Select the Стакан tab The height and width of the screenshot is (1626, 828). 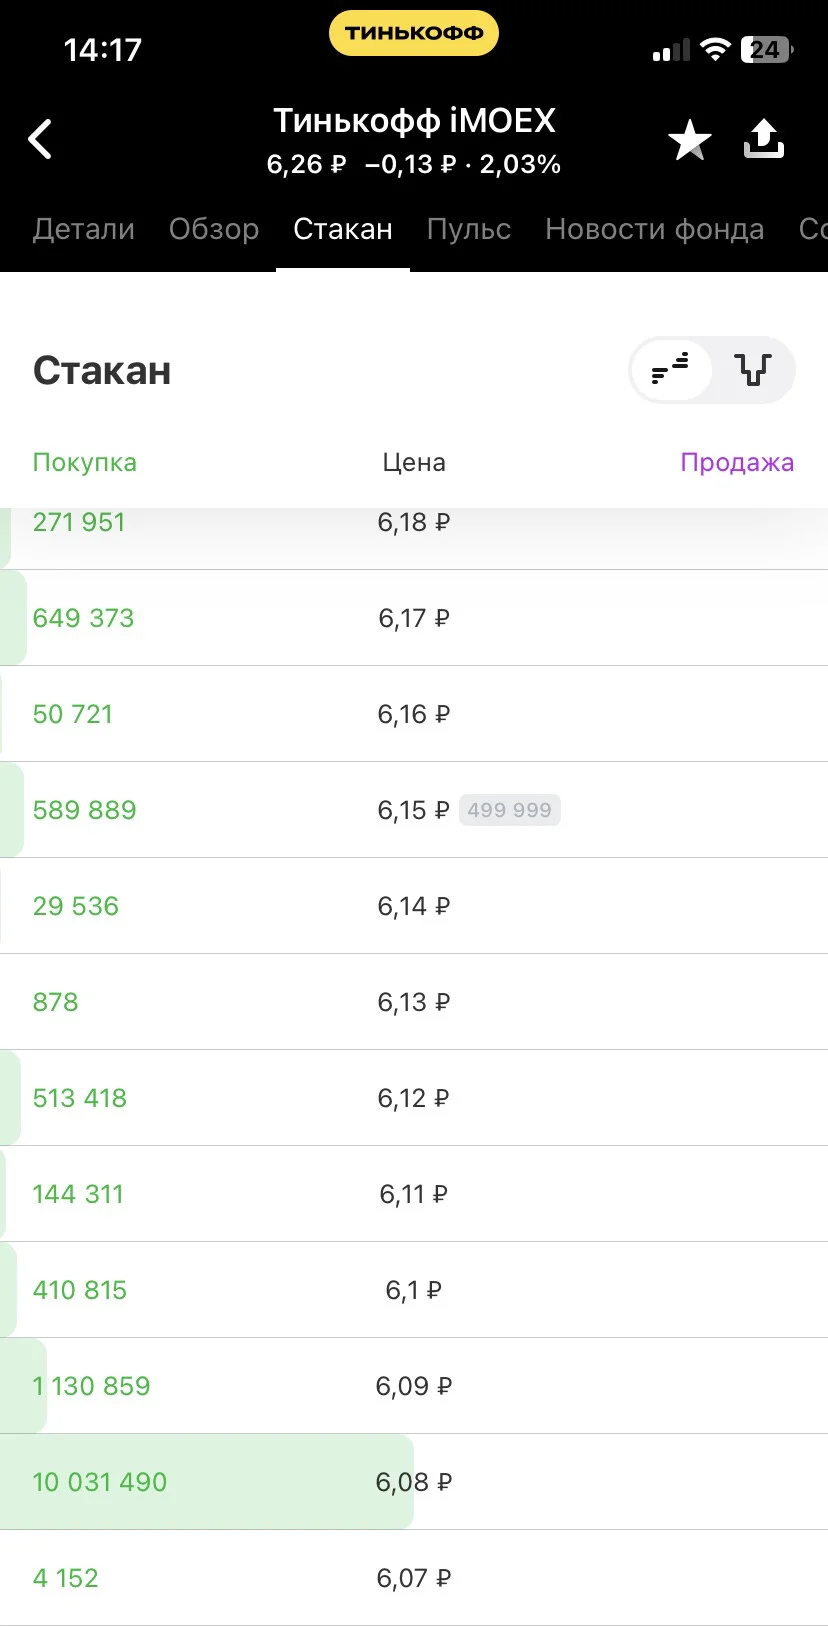click(343, 229)
